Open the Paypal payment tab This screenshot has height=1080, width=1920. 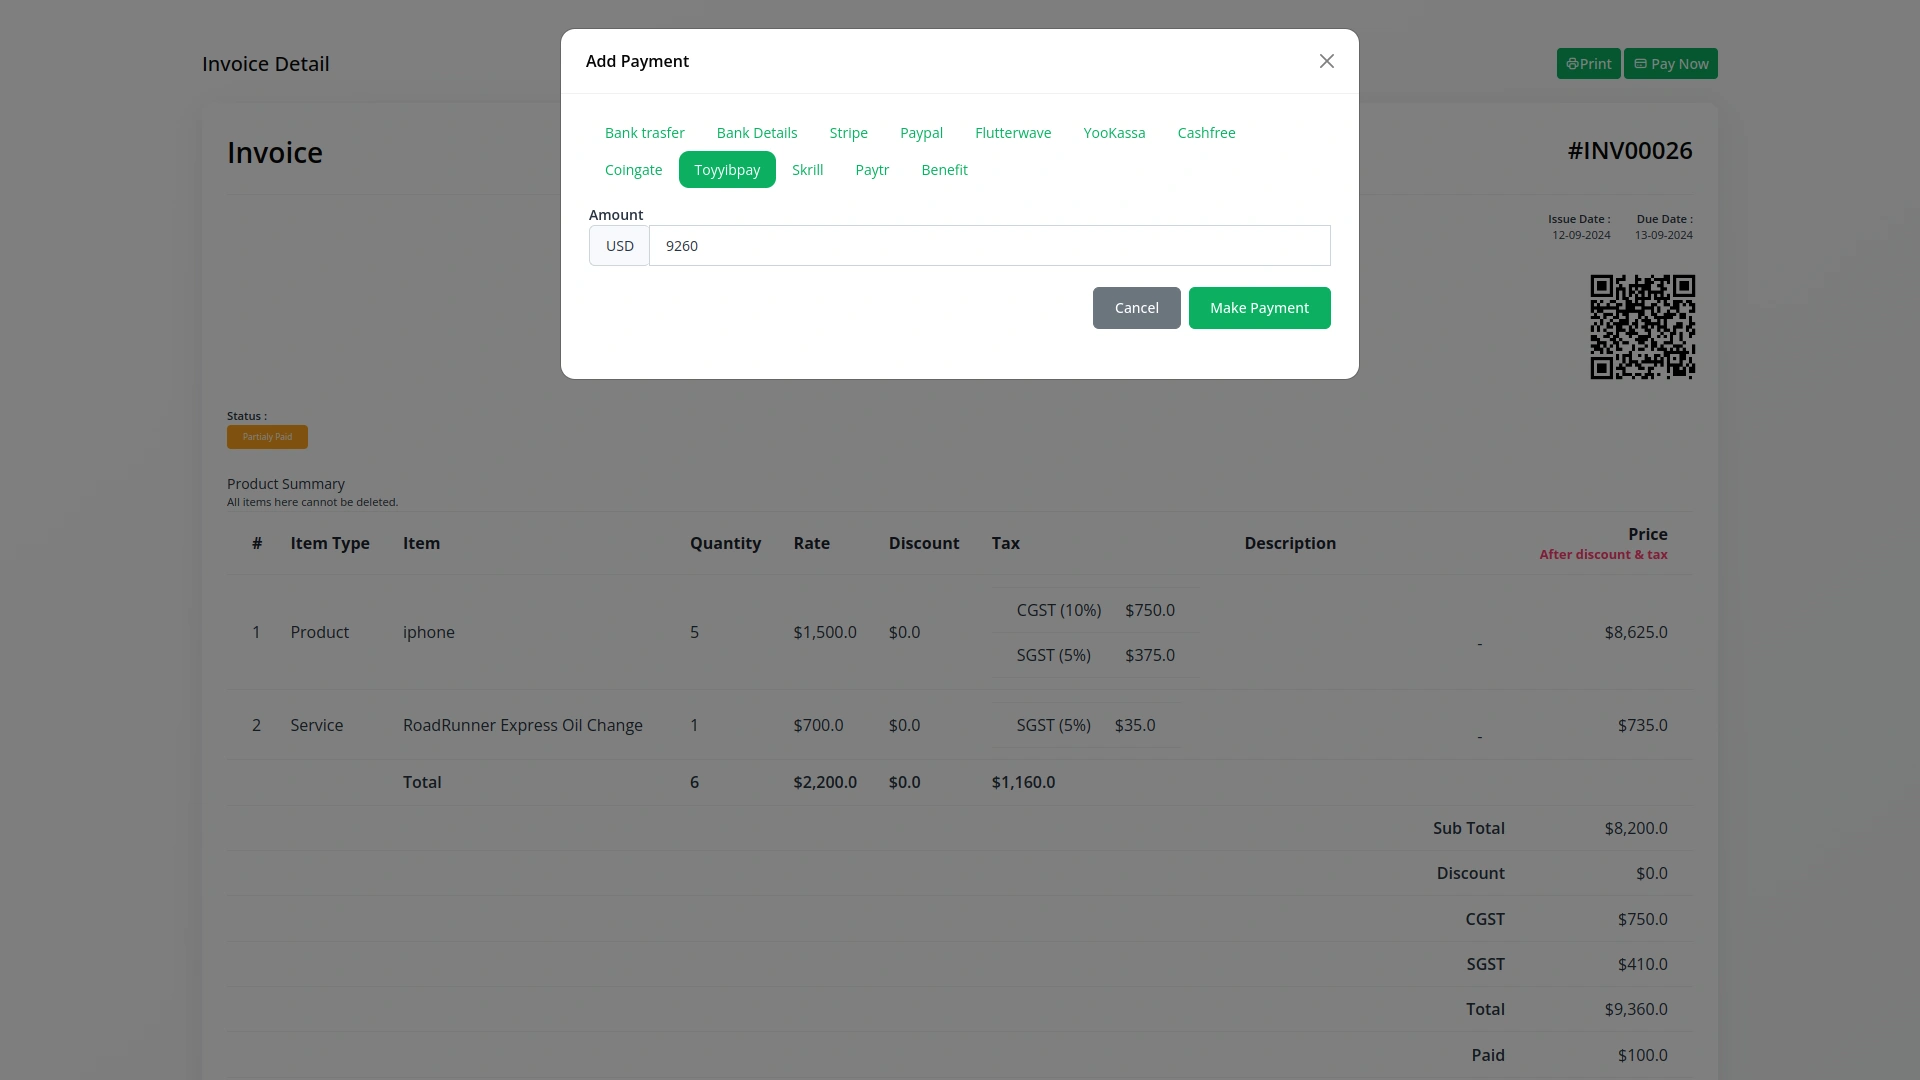(921, 133)
